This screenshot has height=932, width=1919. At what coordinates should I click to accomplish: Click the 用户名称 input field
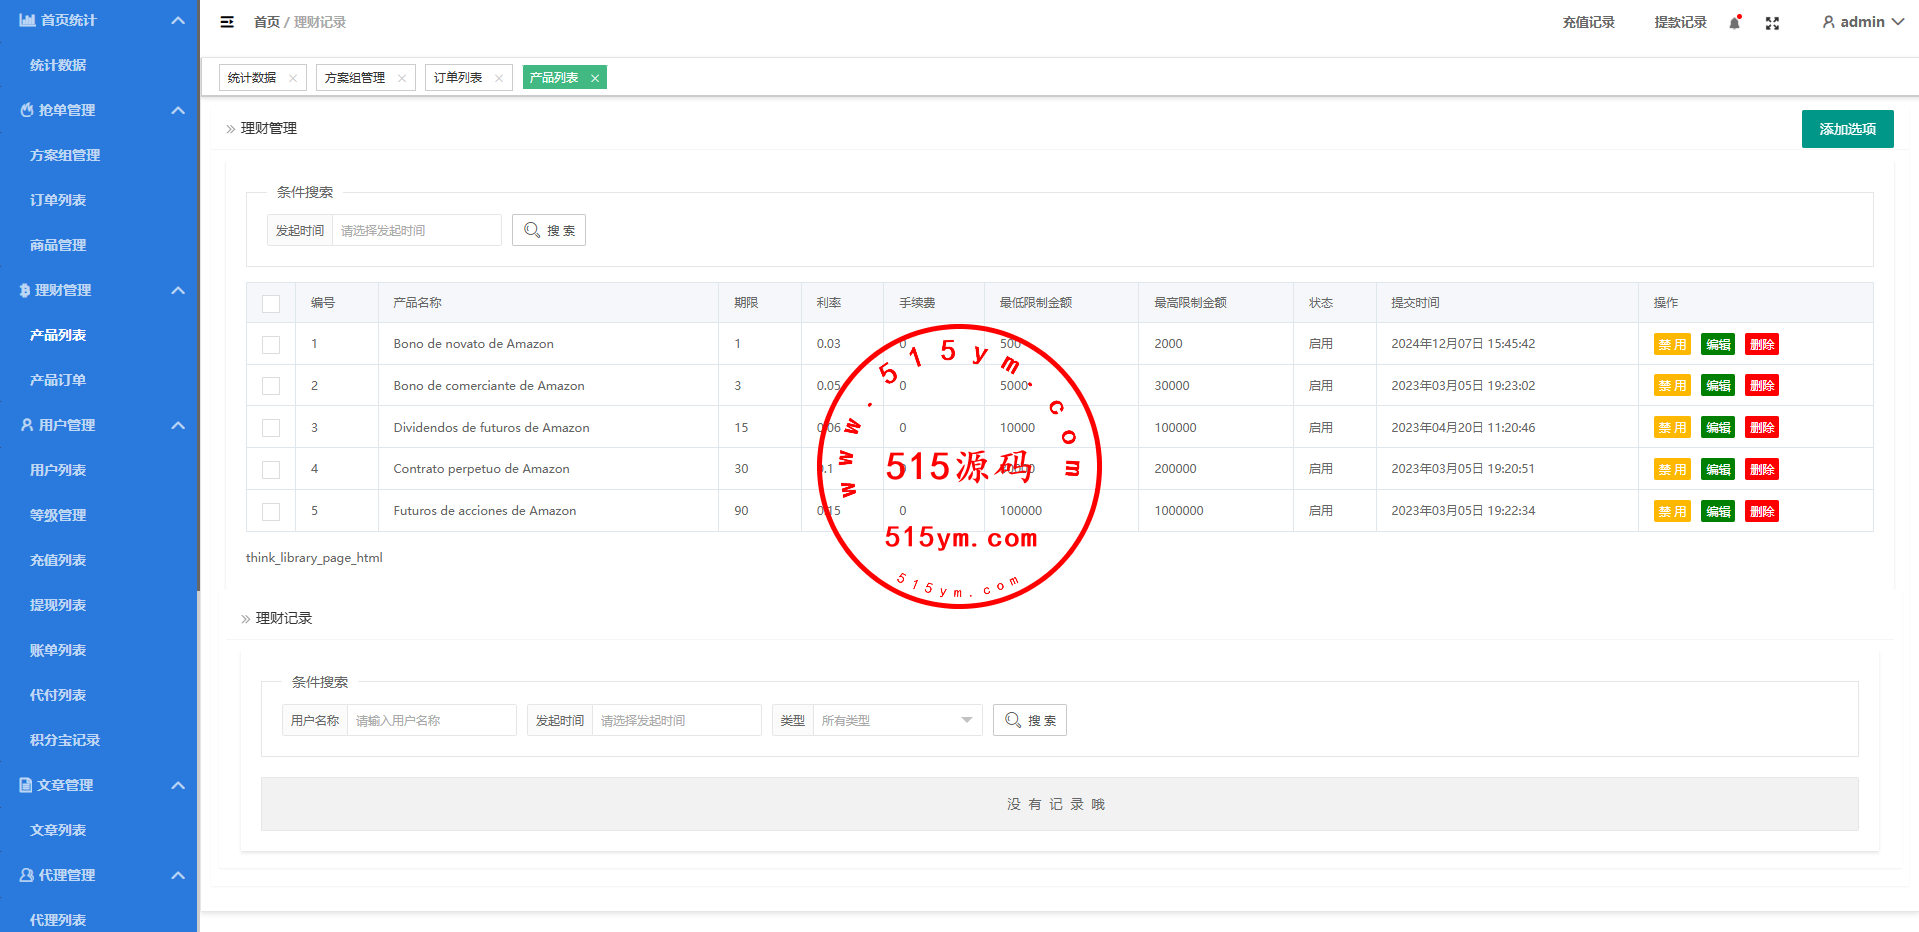(x=431, y=720)
